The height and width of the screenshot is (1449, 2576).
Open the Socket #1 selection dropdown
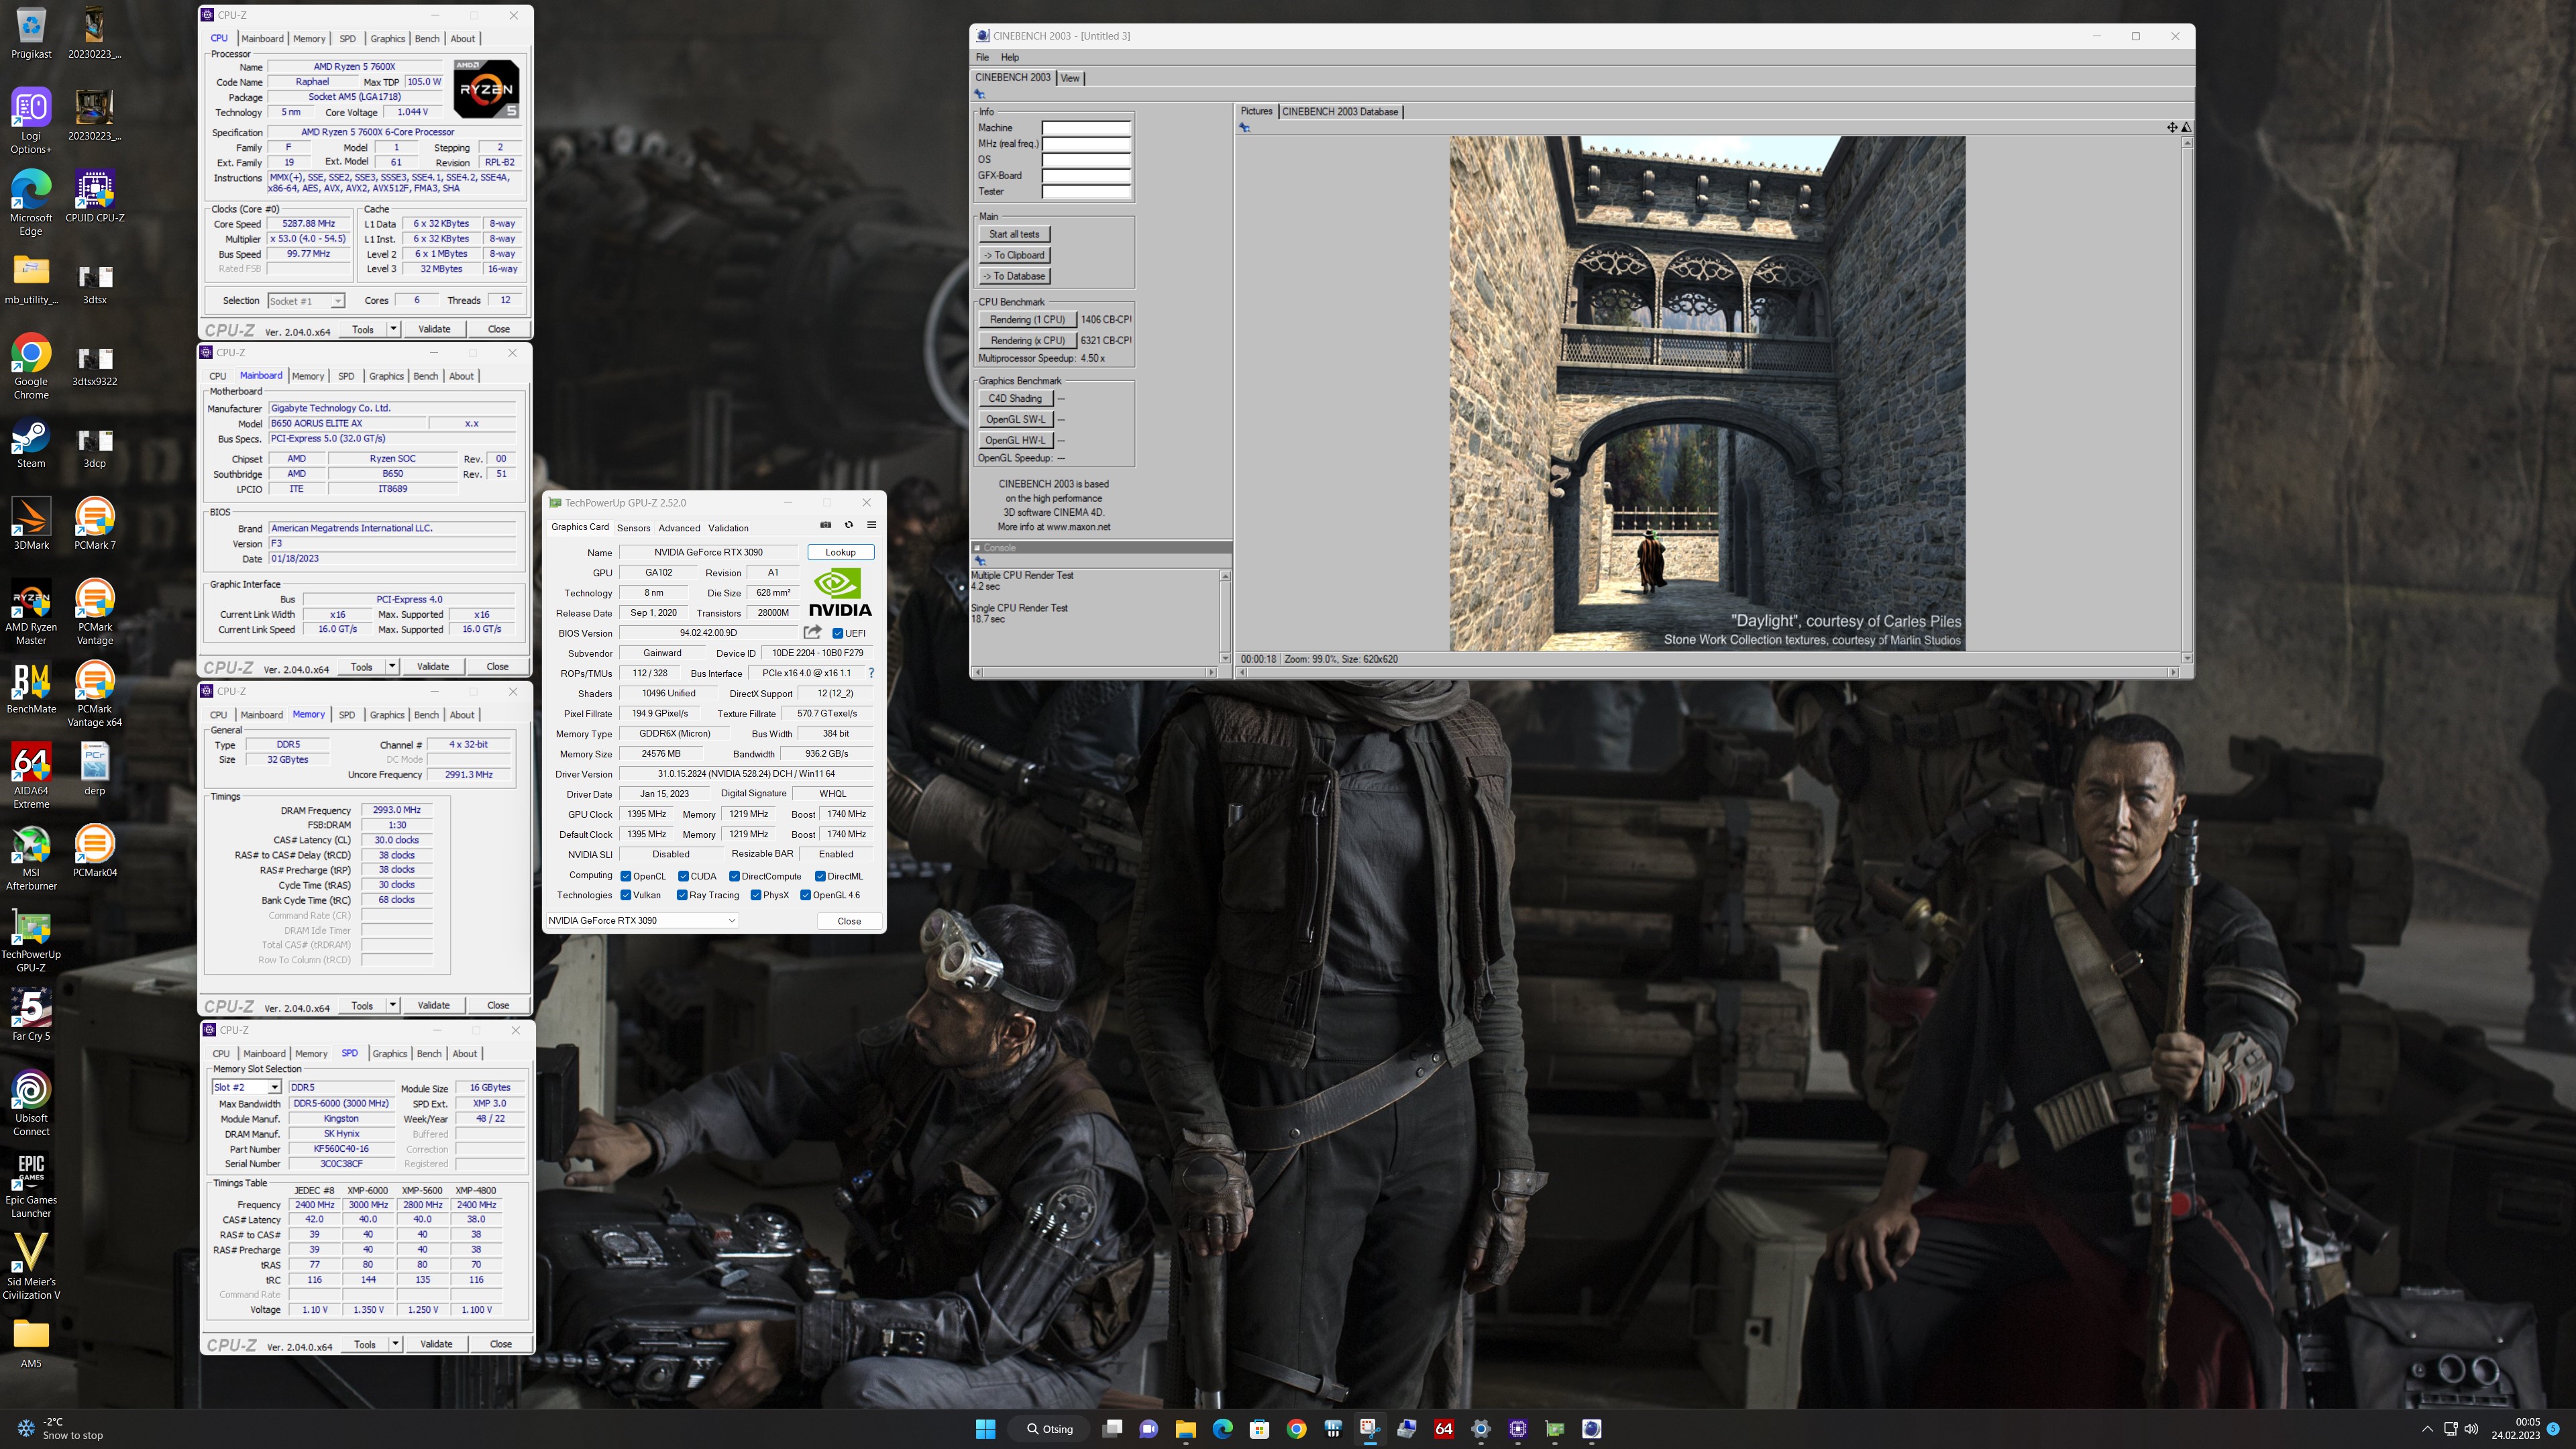pyautogui.click(x=306, y=301)
